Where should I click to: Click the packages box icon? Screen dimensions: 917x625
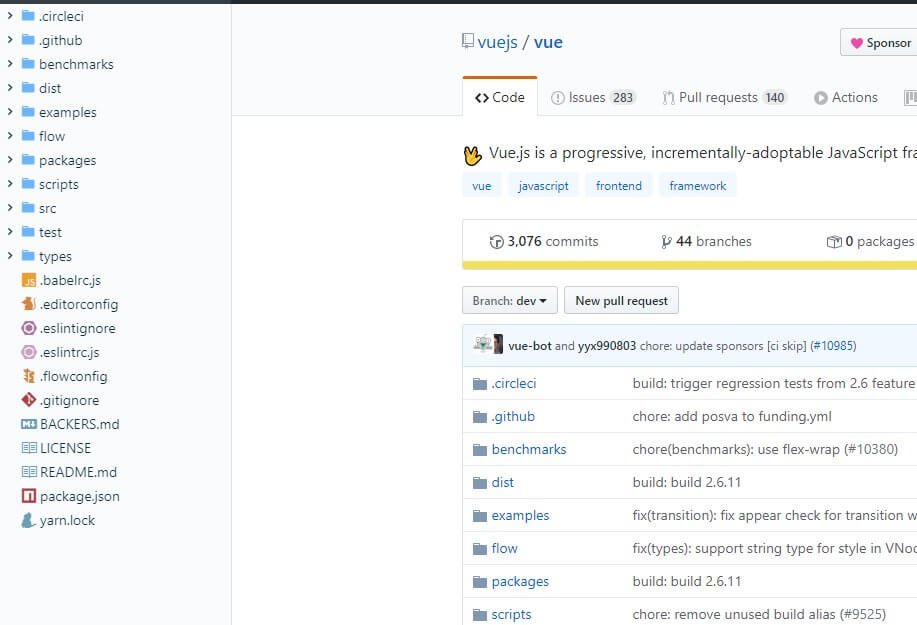pos(834,241)
